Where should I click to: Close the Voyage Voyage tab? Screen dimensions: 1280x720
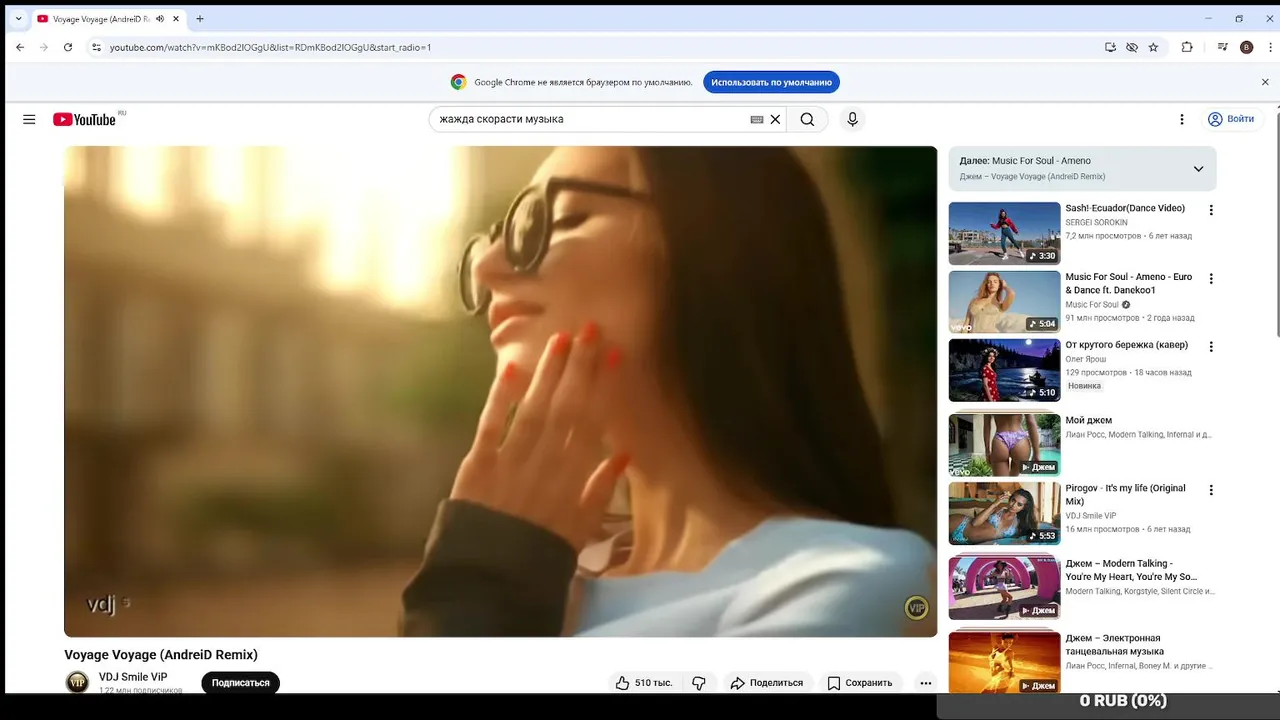[177, 19]
